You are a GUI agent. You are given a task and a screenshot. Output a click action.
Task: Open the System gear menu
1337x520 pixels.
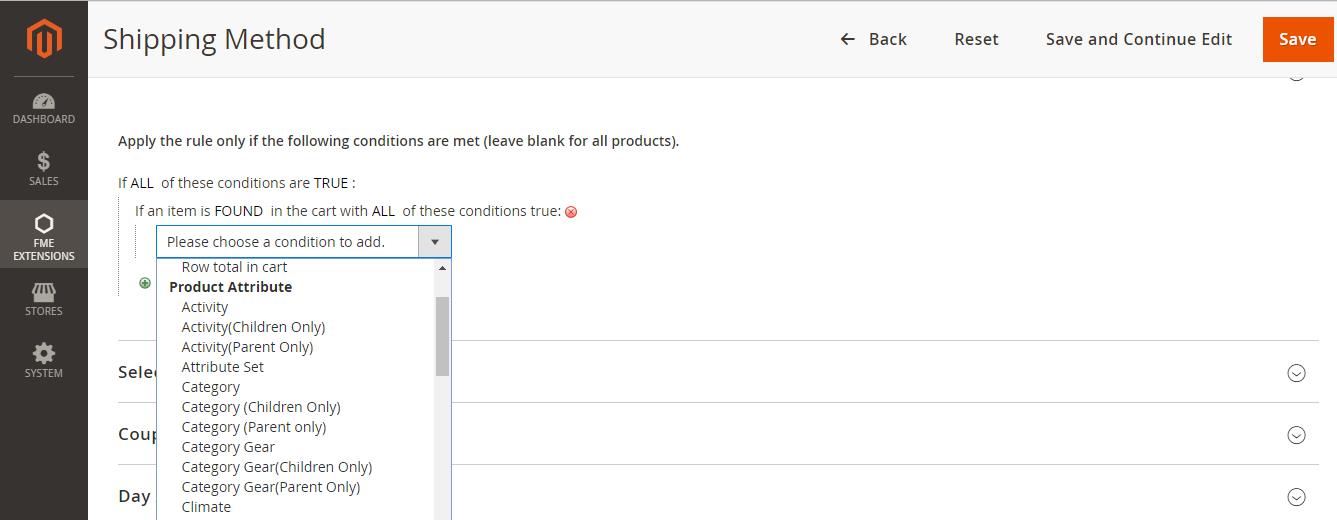[44, 361]
